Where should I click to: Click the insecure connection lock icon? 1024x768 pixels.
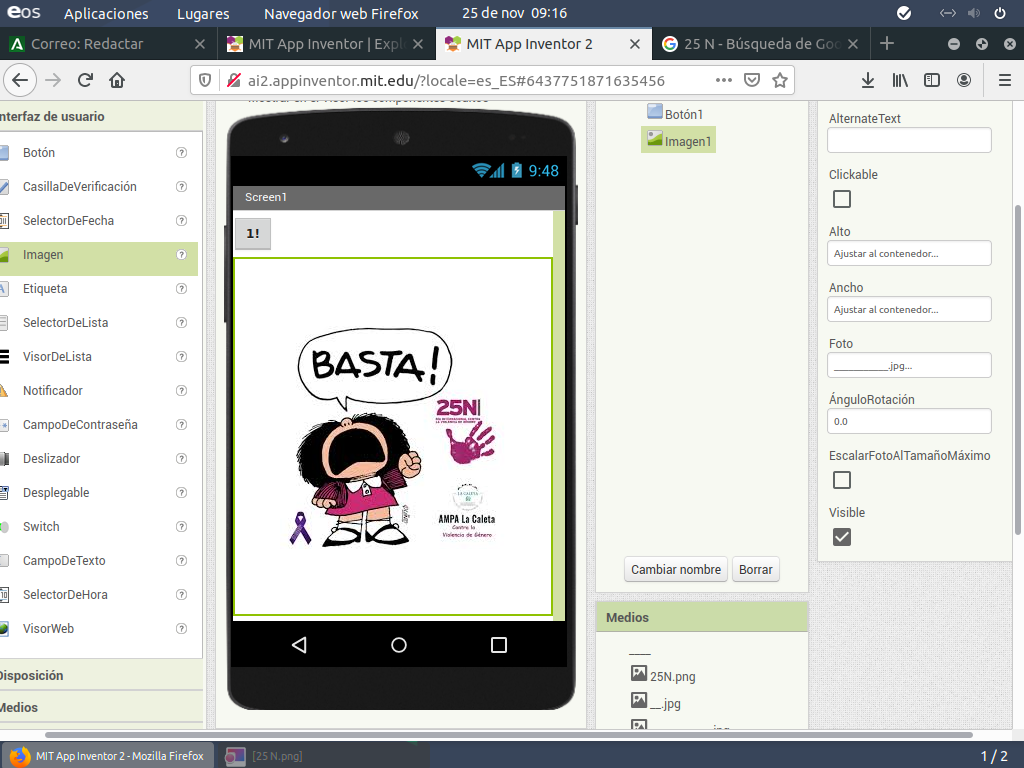233,80
